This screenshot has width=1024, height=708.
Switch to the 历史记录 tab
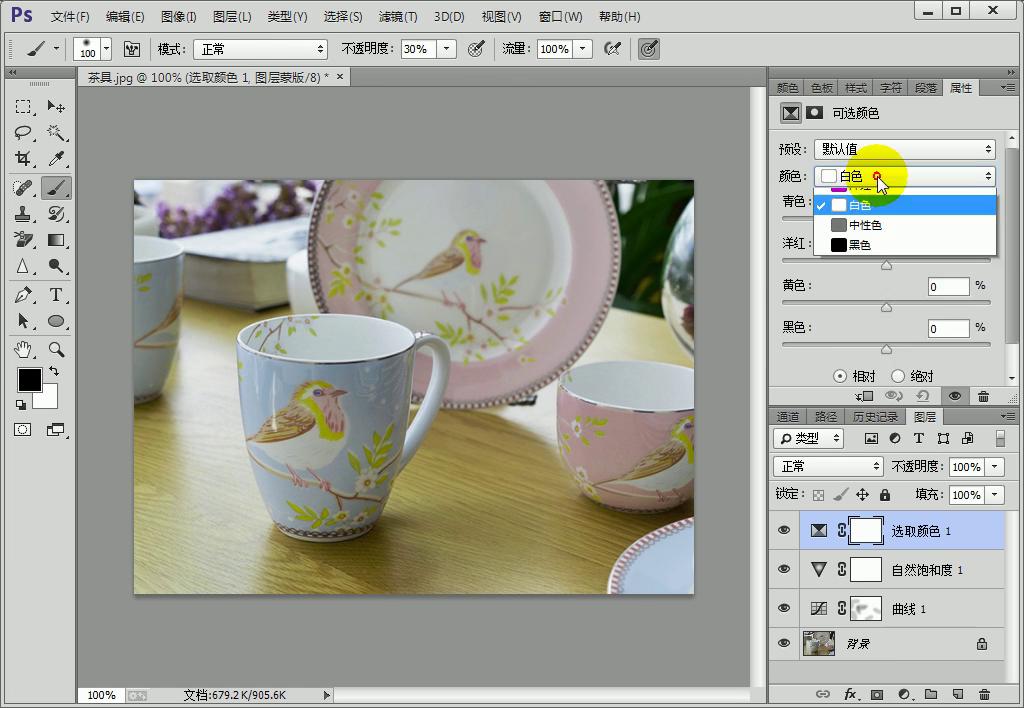(x=875, y=417)
